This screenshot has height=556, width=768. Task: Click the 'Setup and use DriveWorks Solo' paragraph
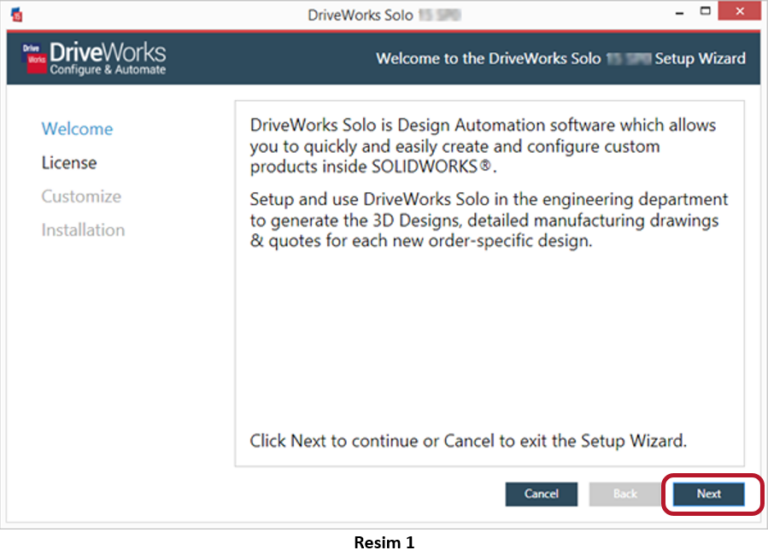(x=488, y=220)
